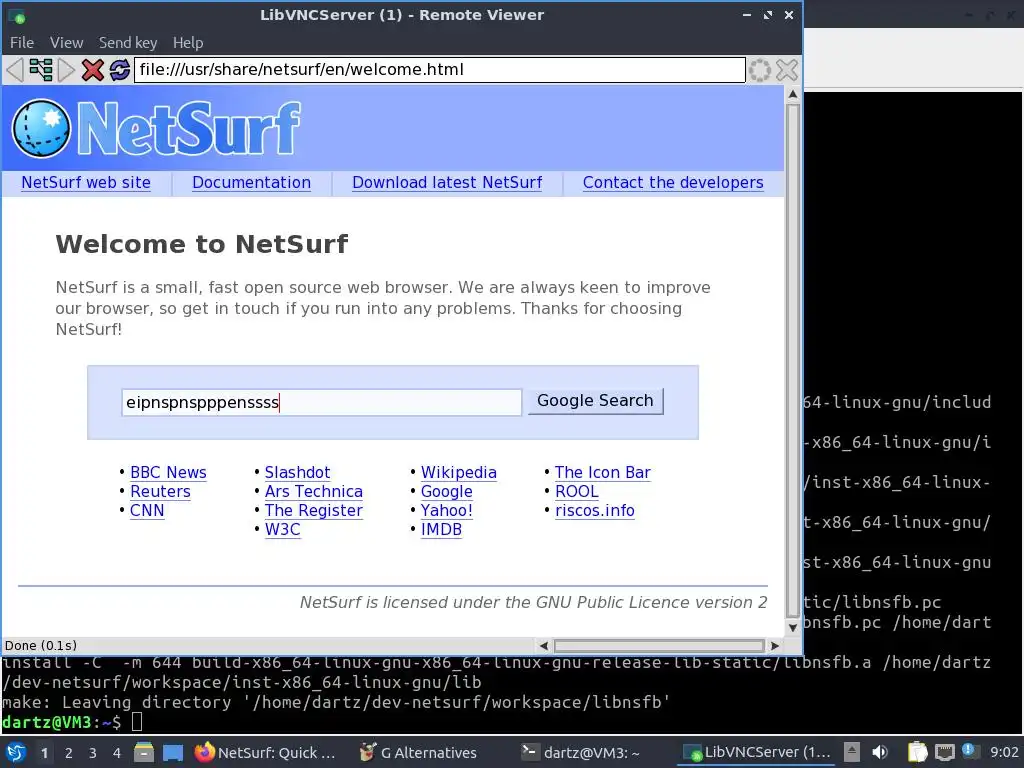This screenshot has width=1024, height=768.
Task: Click the horizontal scrollbar left arrow
Action: click(x=543, y=646)
